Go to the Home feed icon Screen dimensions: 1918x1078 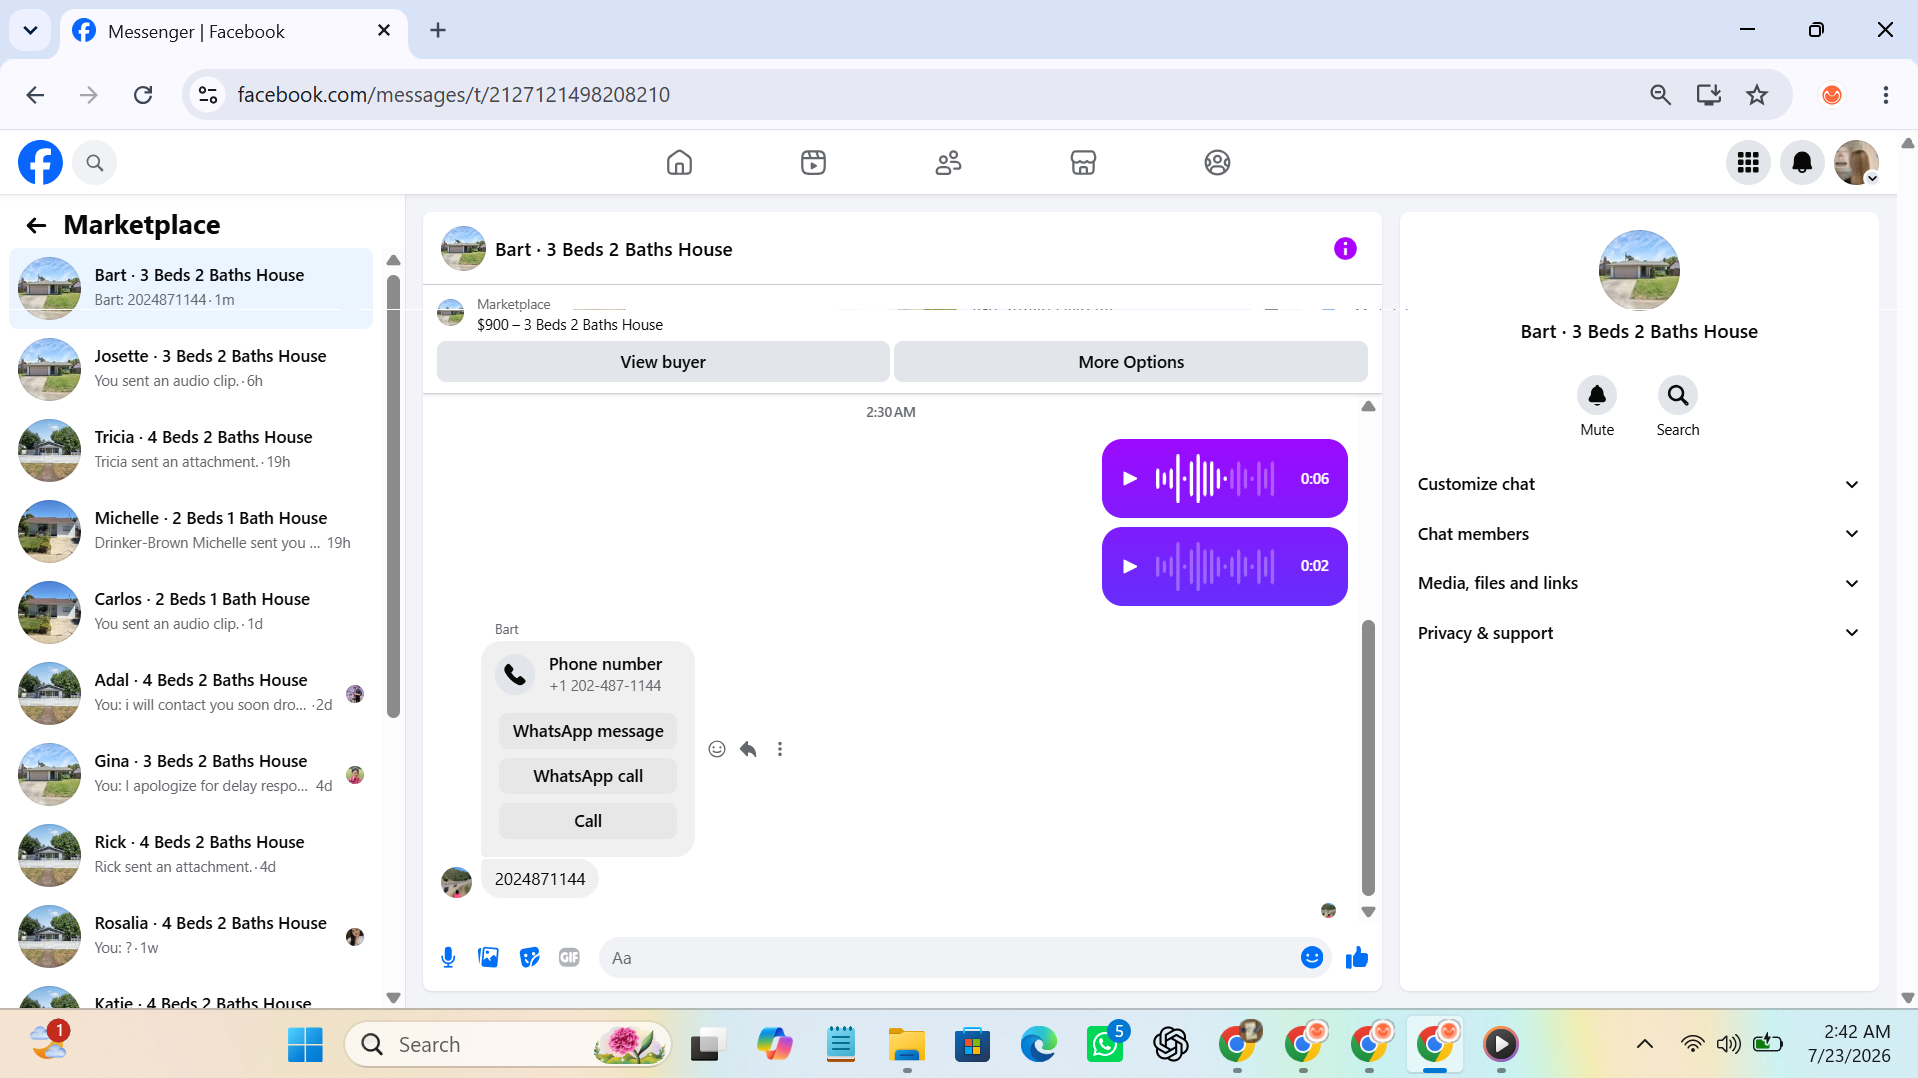coord(679,162)
